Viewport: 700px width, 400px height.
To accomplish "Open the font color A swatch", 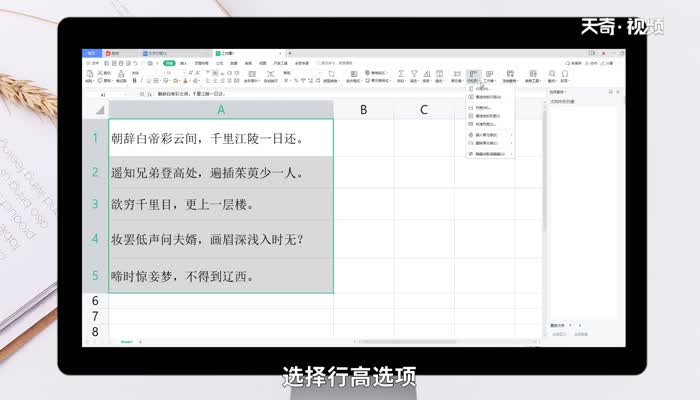I will [185, 81].
